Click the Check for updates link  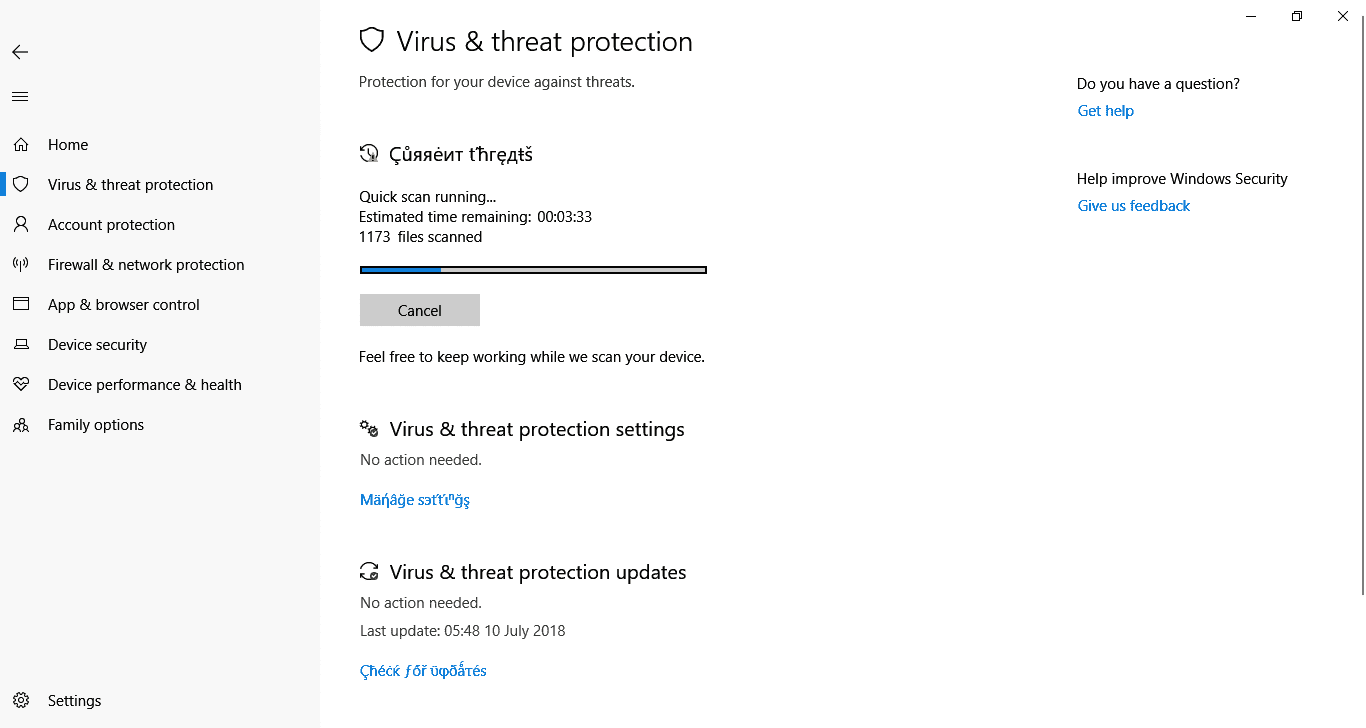(x=423, y=671)
